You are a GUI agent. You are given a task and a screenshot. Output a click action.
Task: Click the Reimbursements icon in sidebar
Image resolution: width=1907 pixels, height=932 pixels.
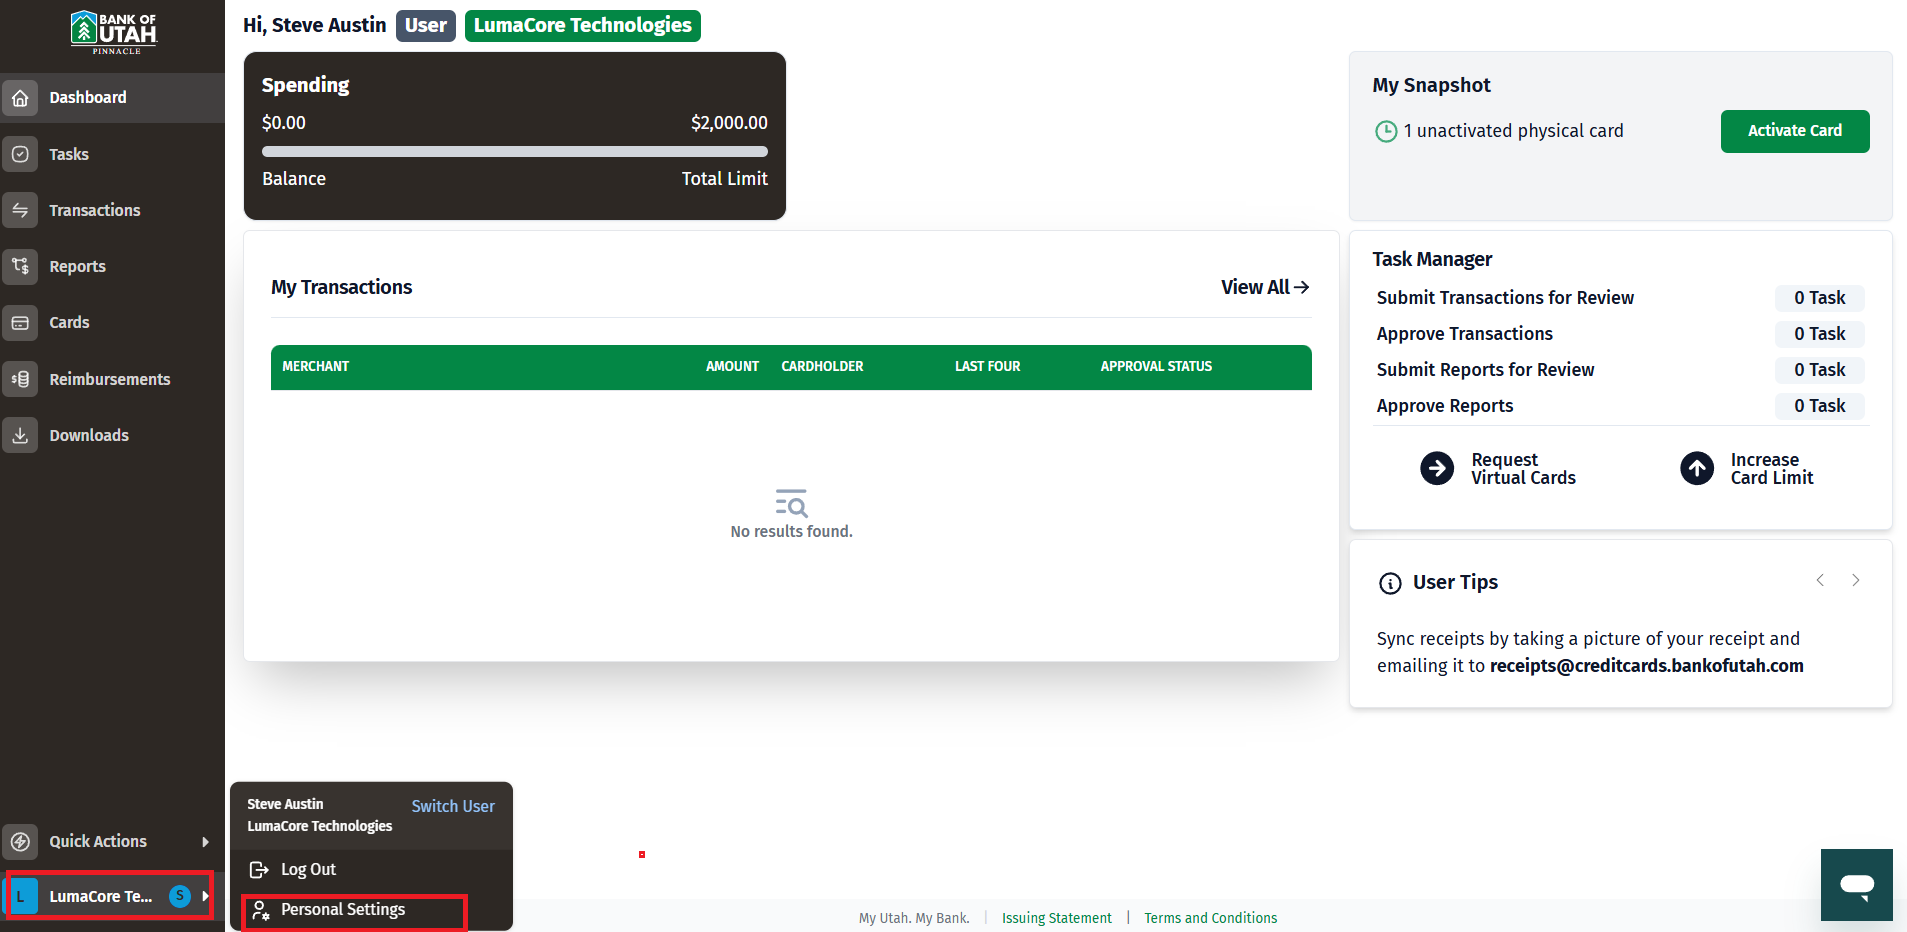(x=20, y=379)
